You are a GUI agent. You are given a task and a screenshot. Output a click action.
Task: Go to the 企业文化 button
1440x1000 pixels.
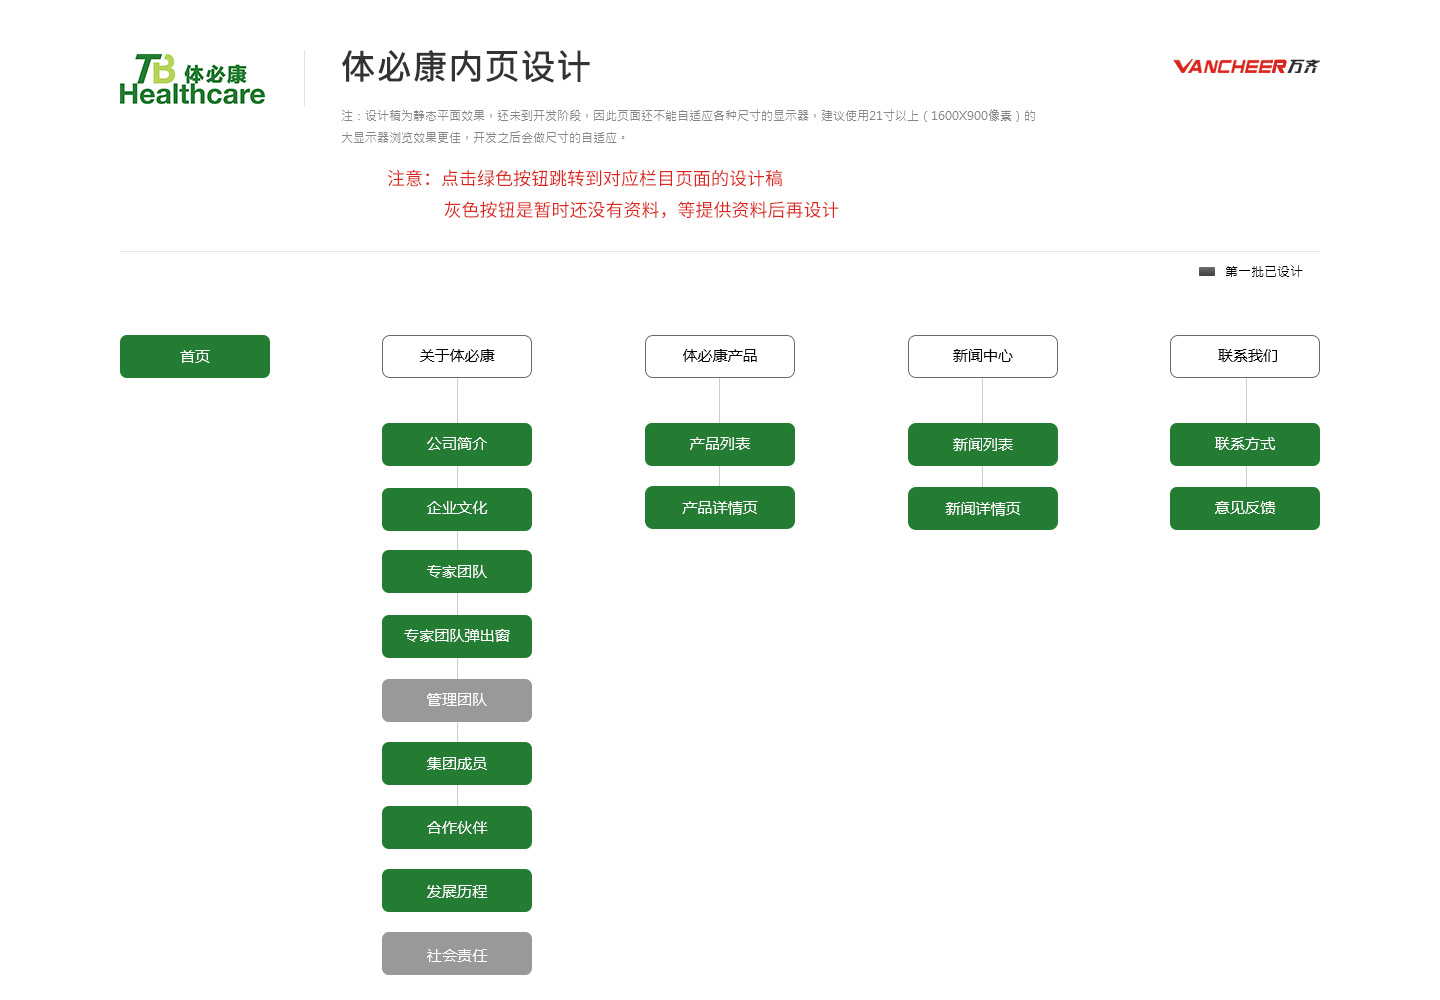pyautogui.click(x=457, y=509)
